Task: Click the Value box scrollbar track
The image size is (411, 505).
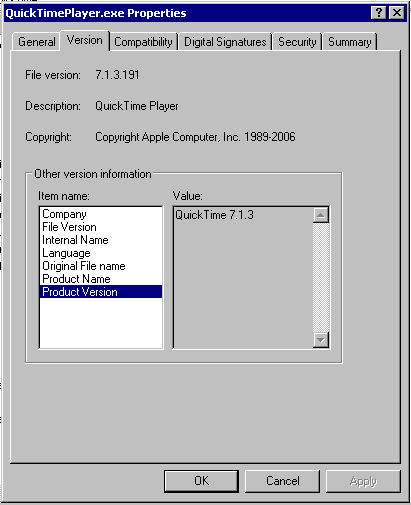Action: point(321,277)
